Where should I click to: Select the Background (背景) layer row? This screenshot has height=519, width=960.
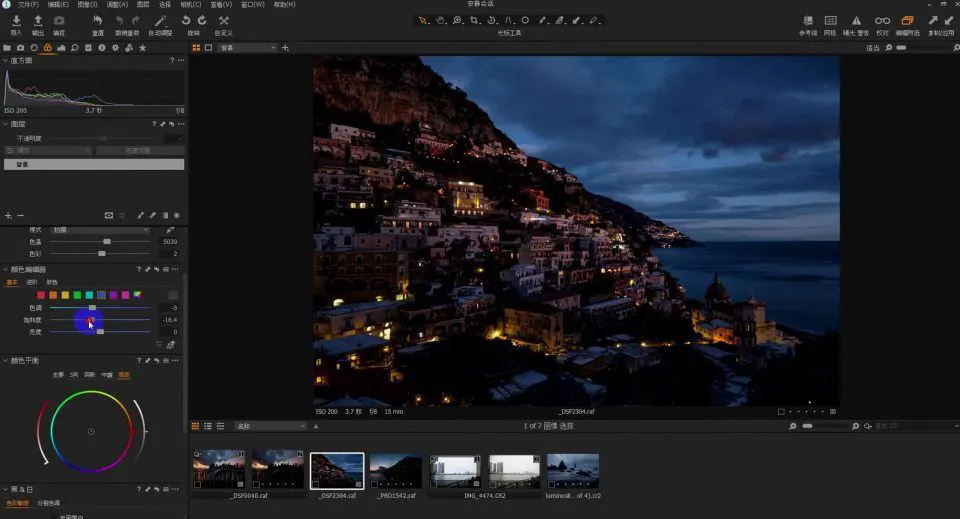[94, 165]
